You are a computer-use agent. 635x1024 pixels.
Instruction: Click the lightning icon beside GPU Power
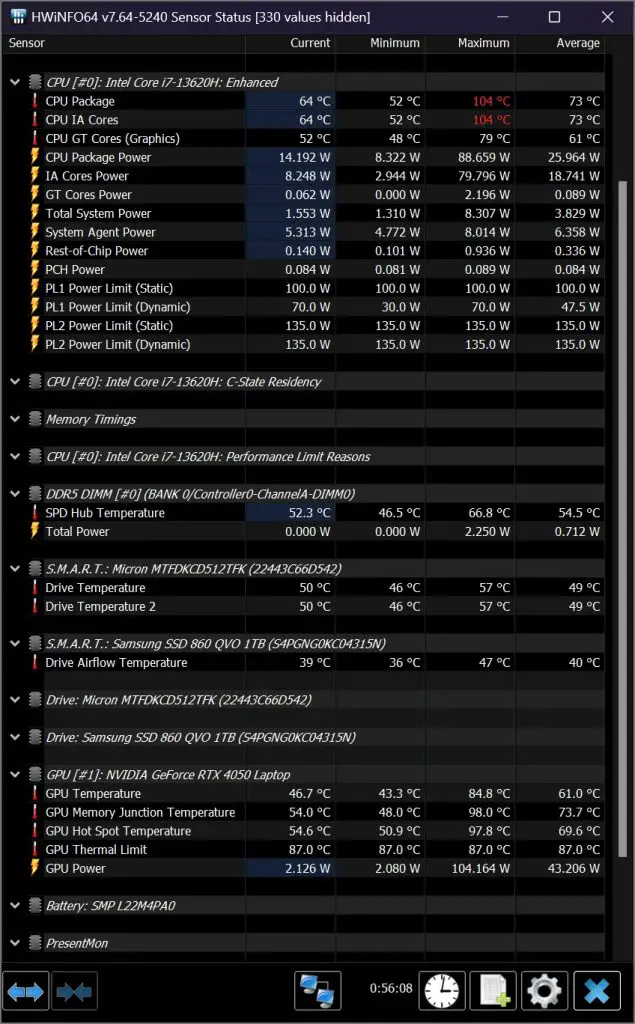click(35, 869)
